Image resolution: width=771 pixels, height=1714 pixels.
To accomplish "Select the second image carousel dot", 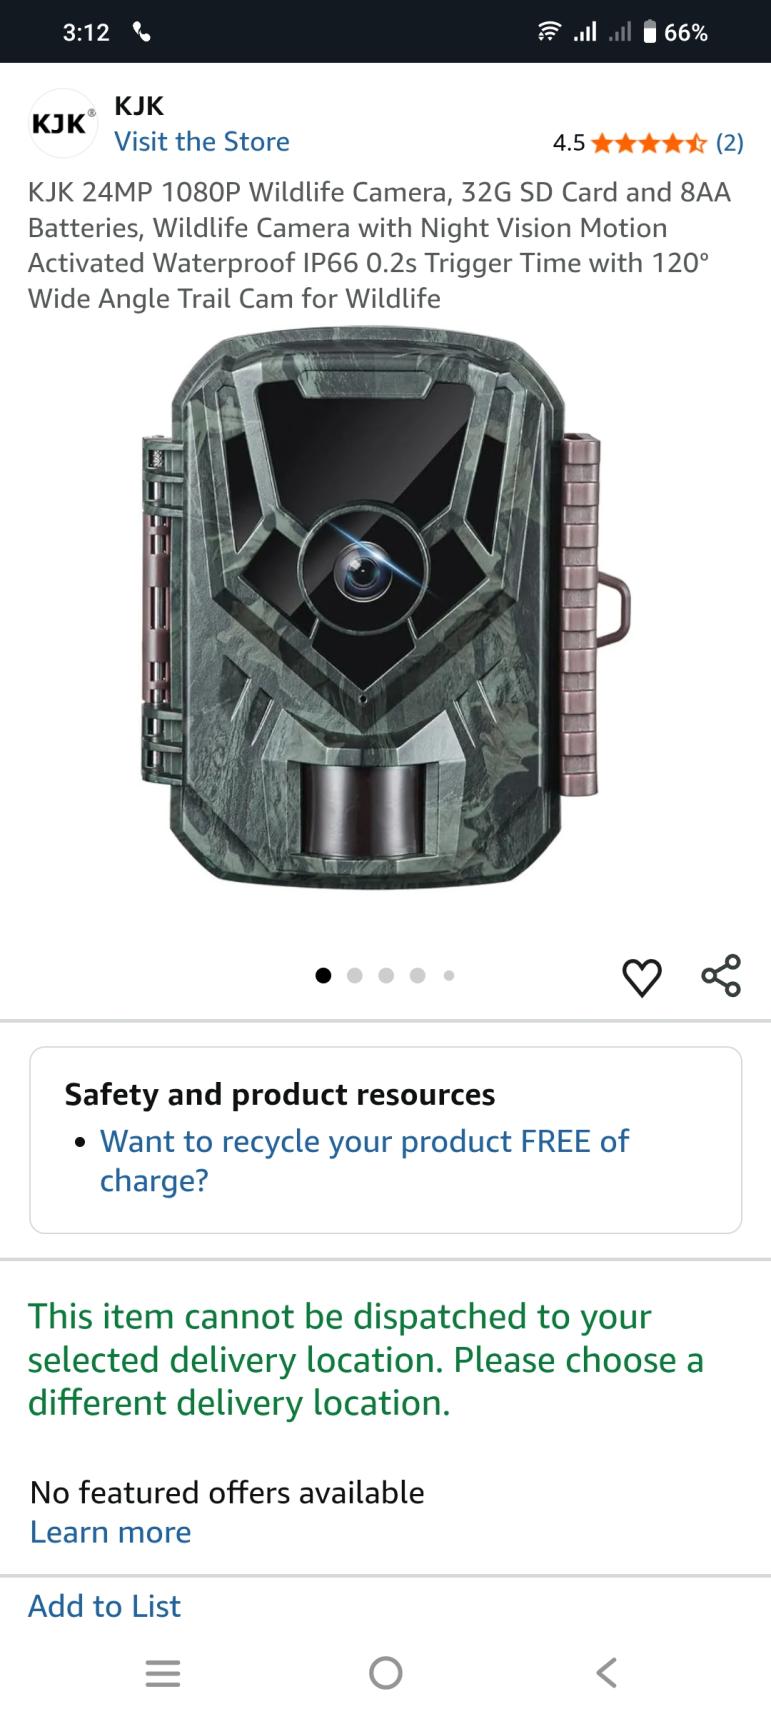I will pyautogui.click(x=354, y=975).
